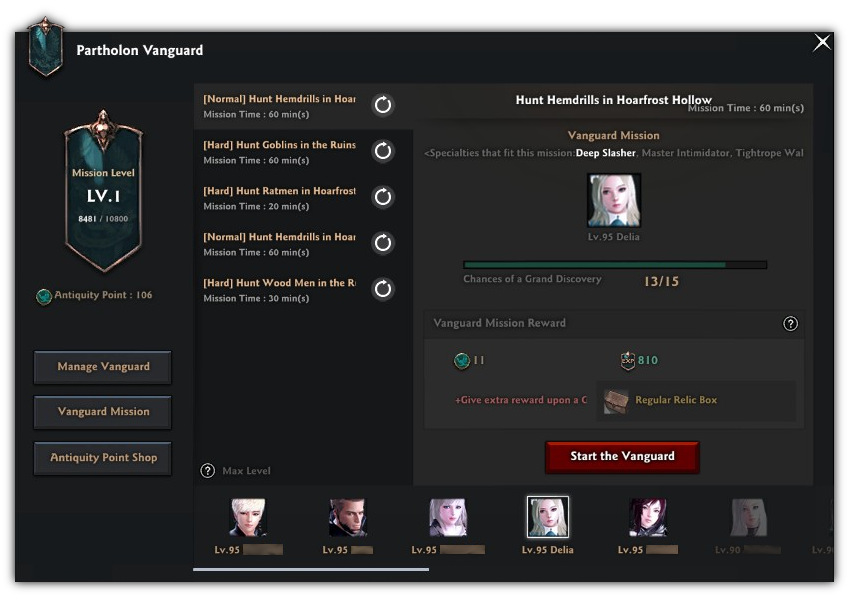Click the Regular Relic Box reward icon
This screenshot has width=849, height=597.
(616, 401)
